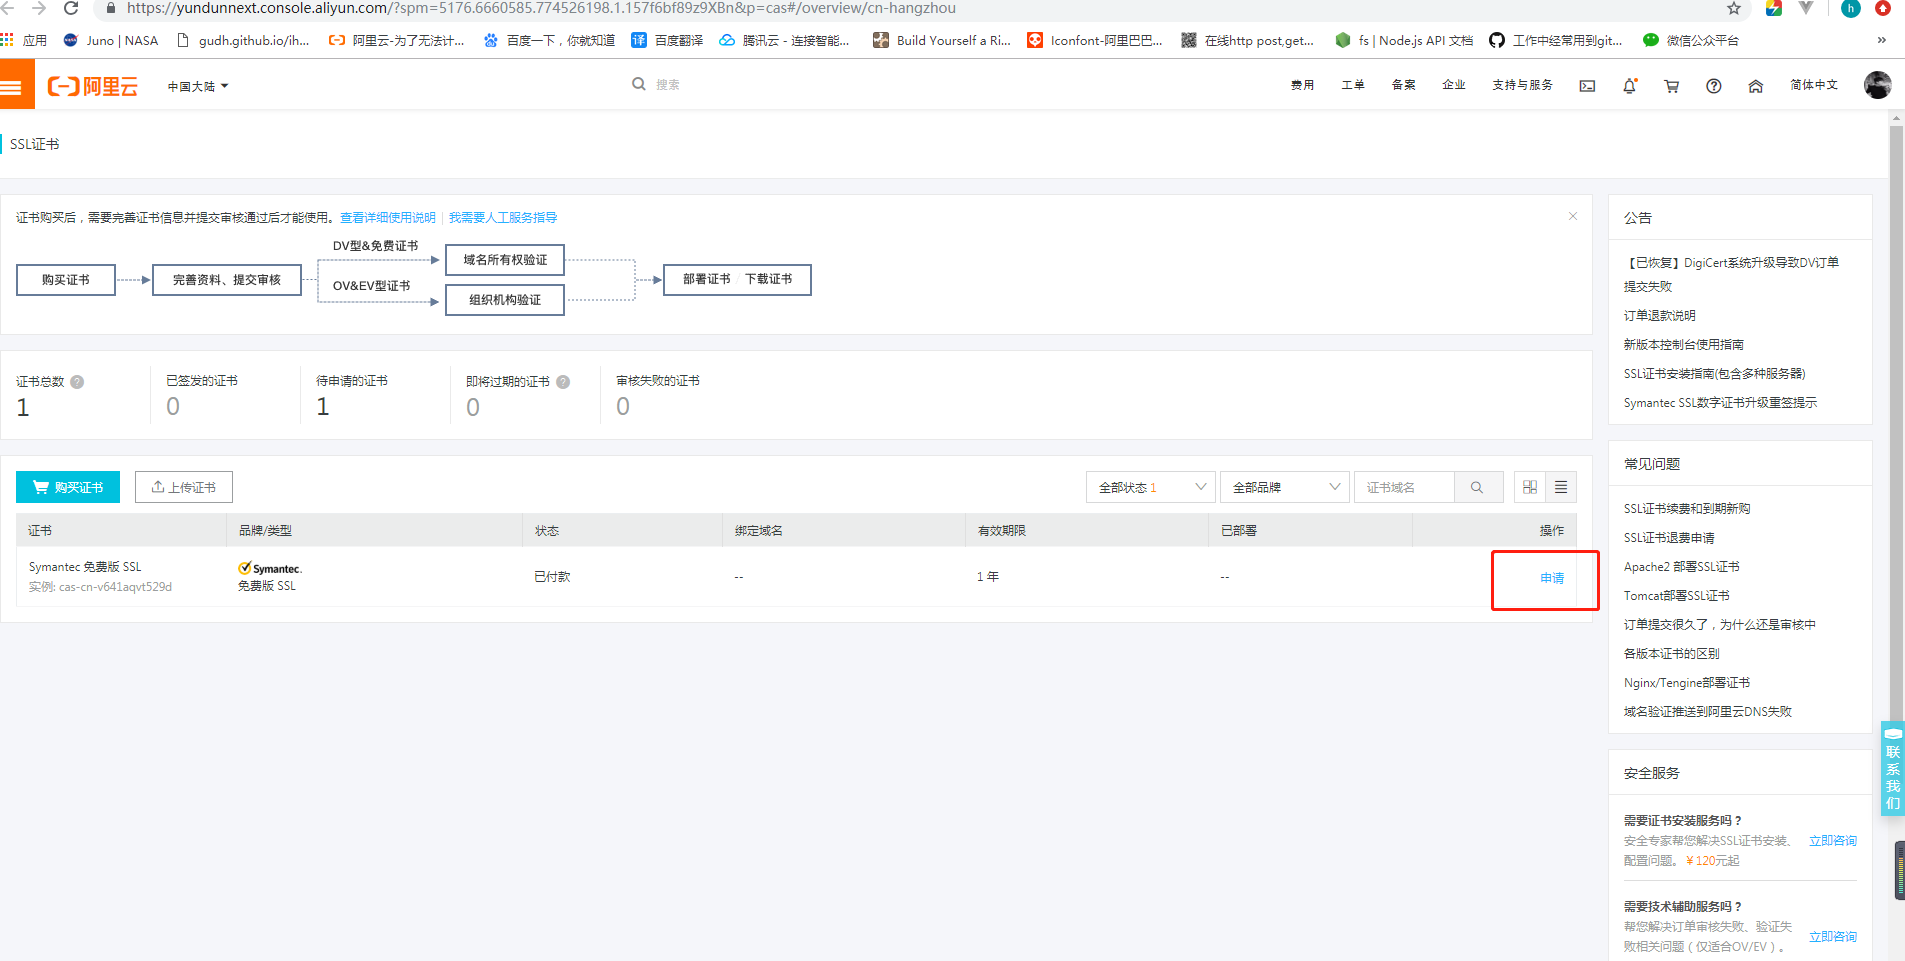1905x961 pixels.
Task: Open the help question mark icon
Action: pos(1713,86)
